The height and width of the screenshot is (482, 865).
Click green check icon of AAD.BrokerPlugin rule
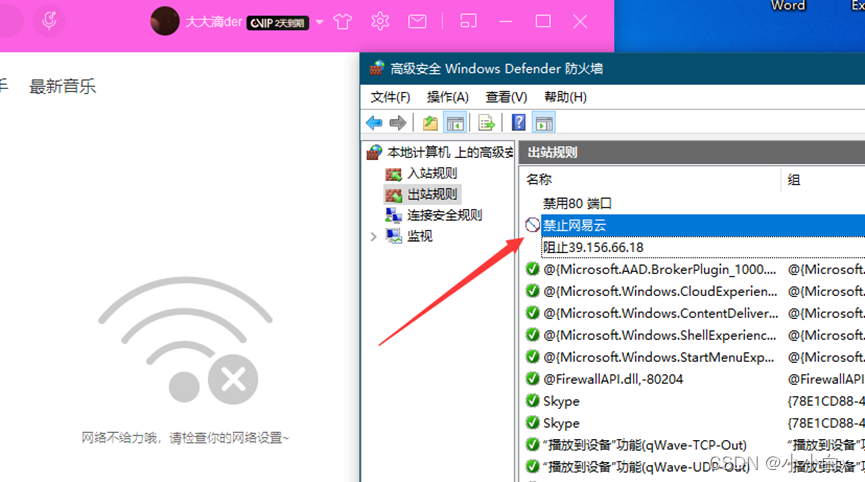click(532, 269)
